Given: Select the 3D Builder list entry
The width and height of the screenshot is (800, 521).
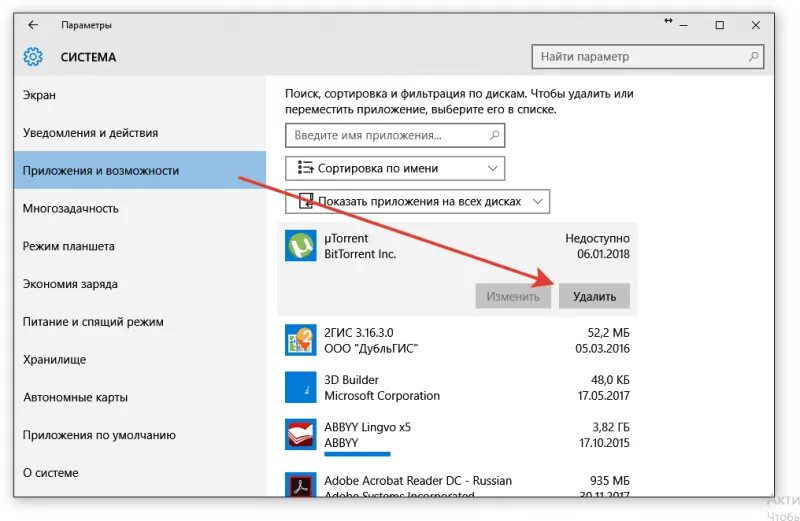Looking at the screenshot, I should 457,387.
